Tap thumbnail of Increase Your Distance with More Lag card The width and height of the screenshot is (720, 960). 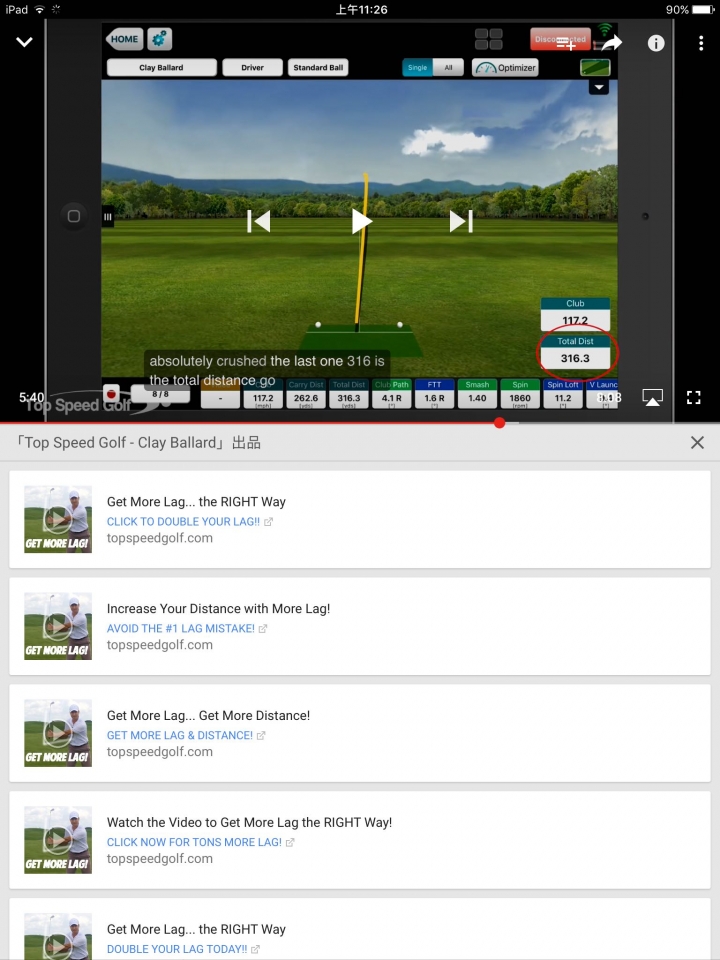[58, 626]
